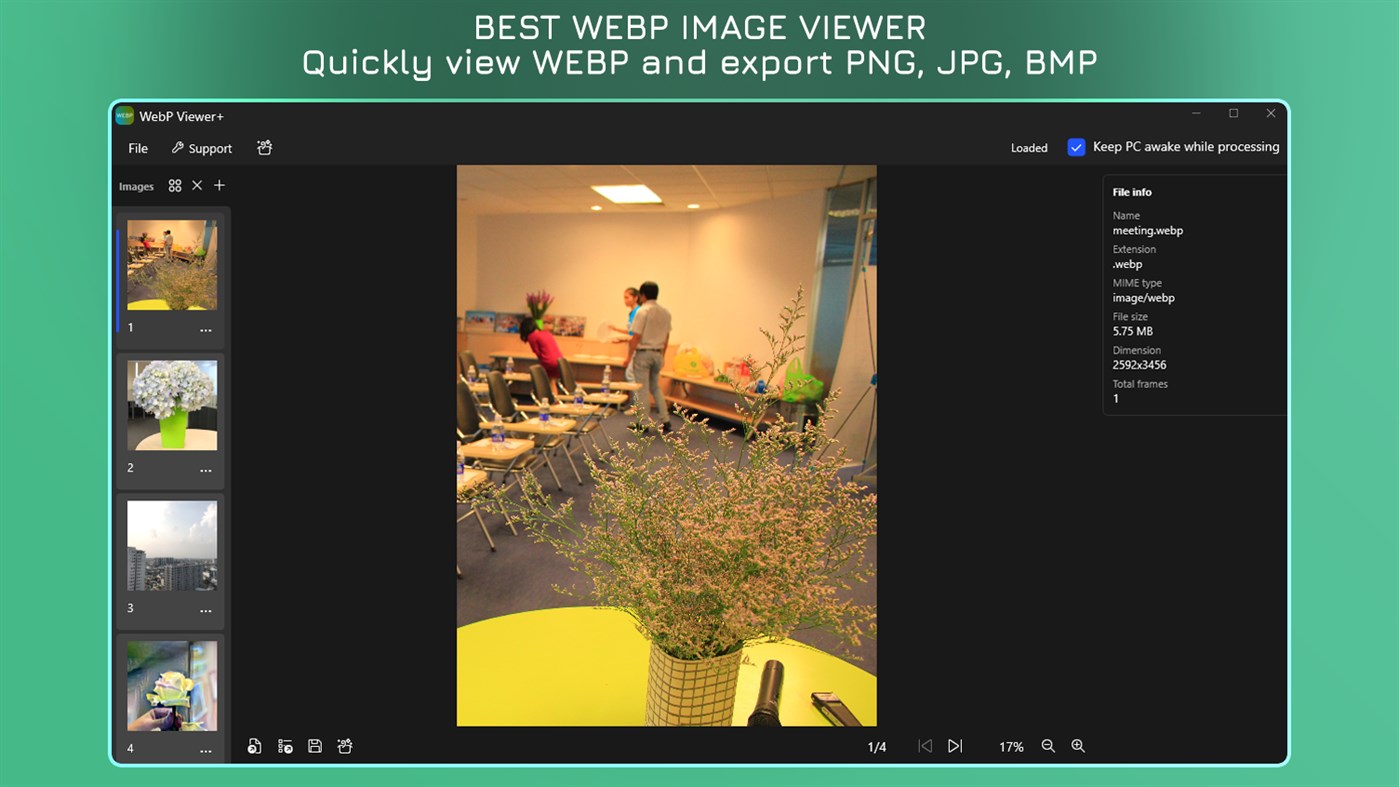Open the gift icon in the top menu bar

(x=264, y=147)
